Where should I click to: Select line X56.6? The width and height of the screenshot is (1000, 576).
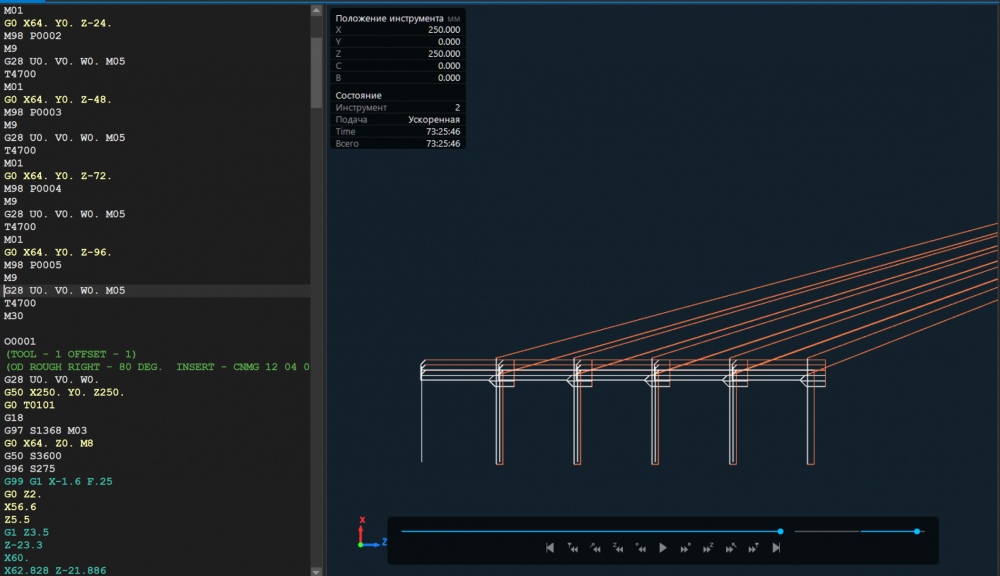pos(20,507)
